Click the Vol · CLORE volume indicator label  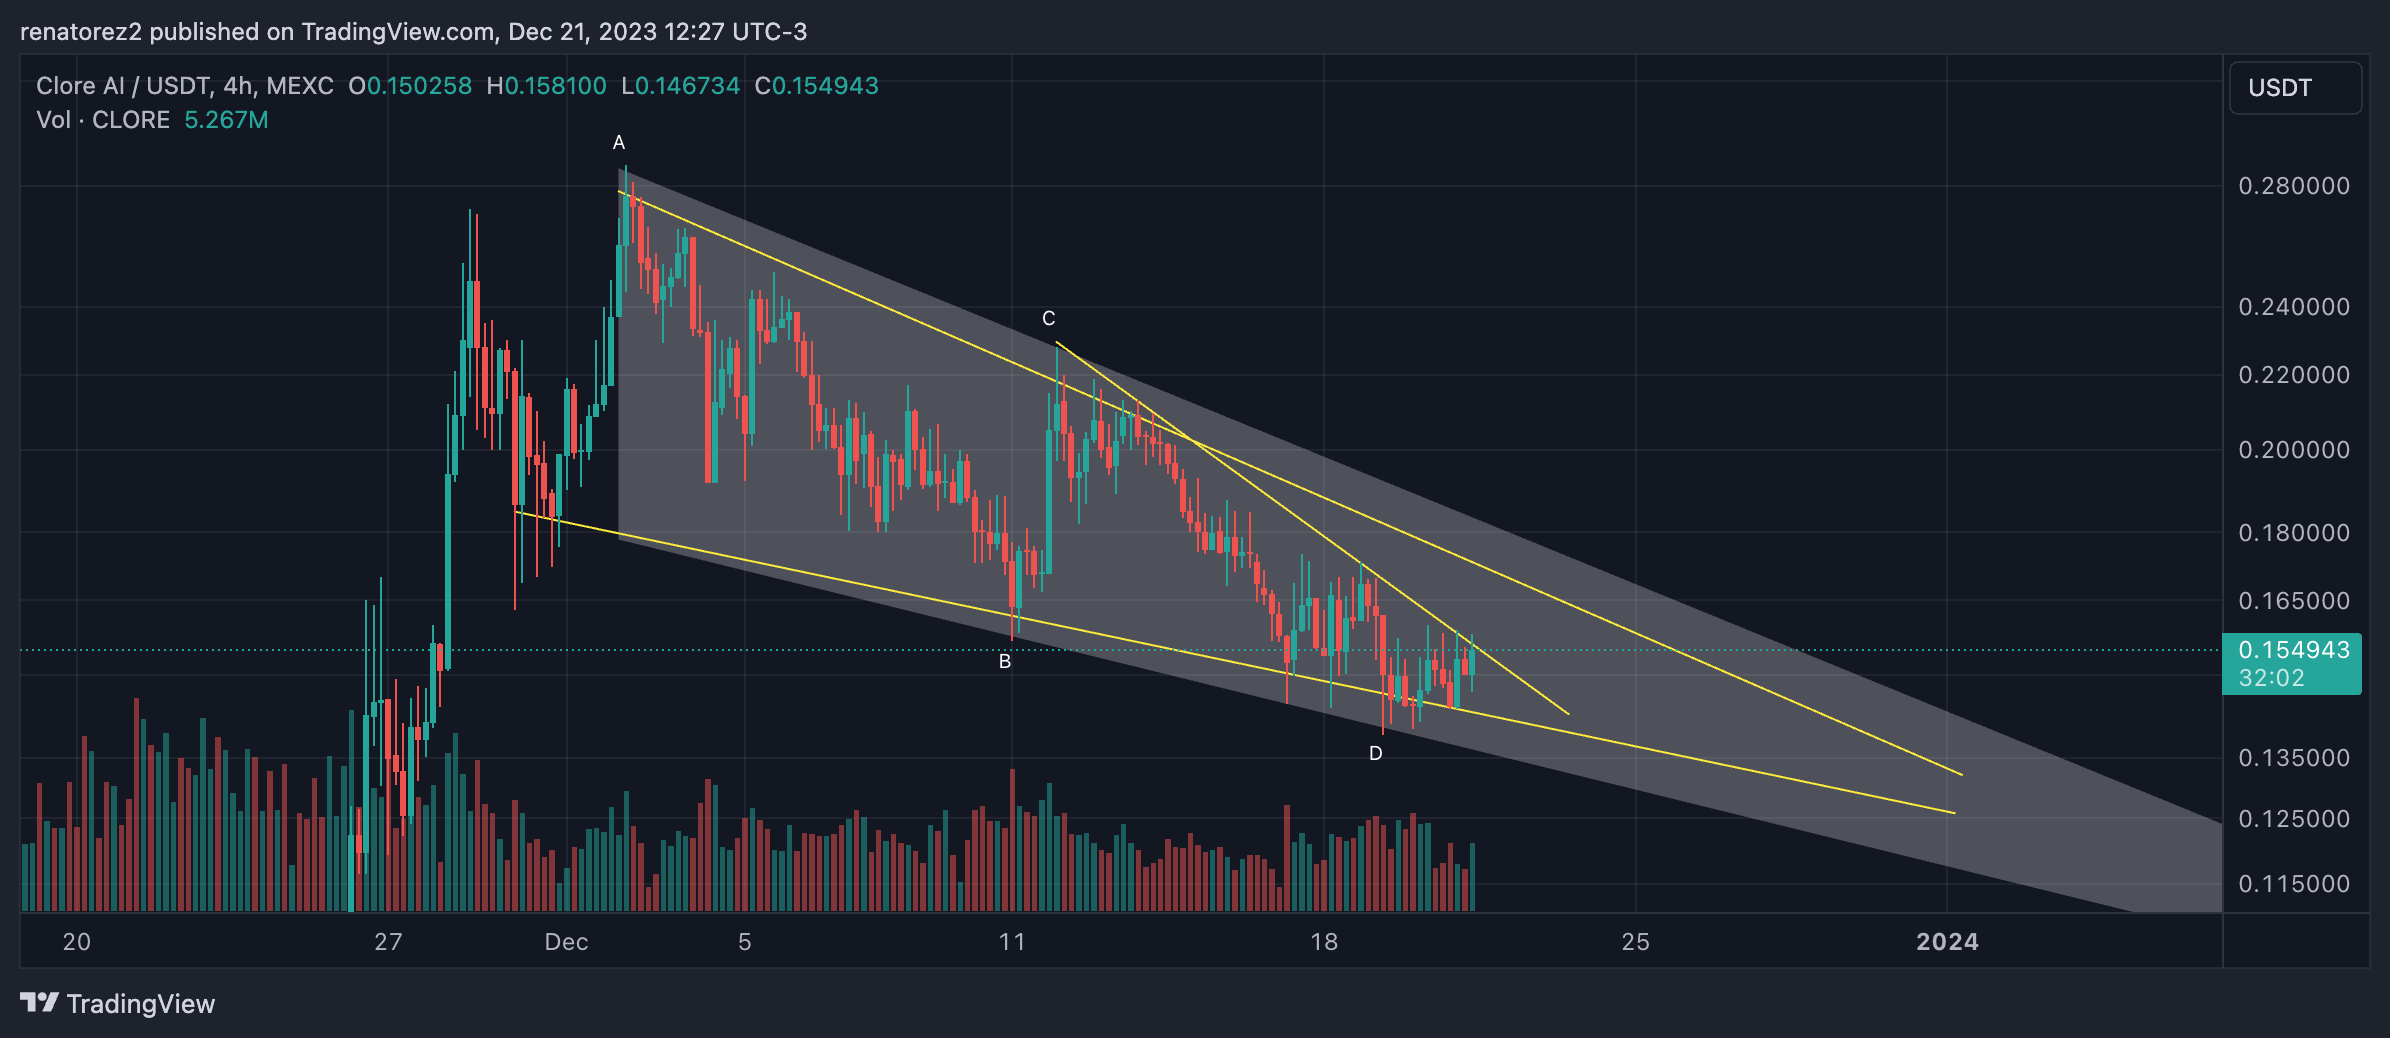click(x=103, y=120)
